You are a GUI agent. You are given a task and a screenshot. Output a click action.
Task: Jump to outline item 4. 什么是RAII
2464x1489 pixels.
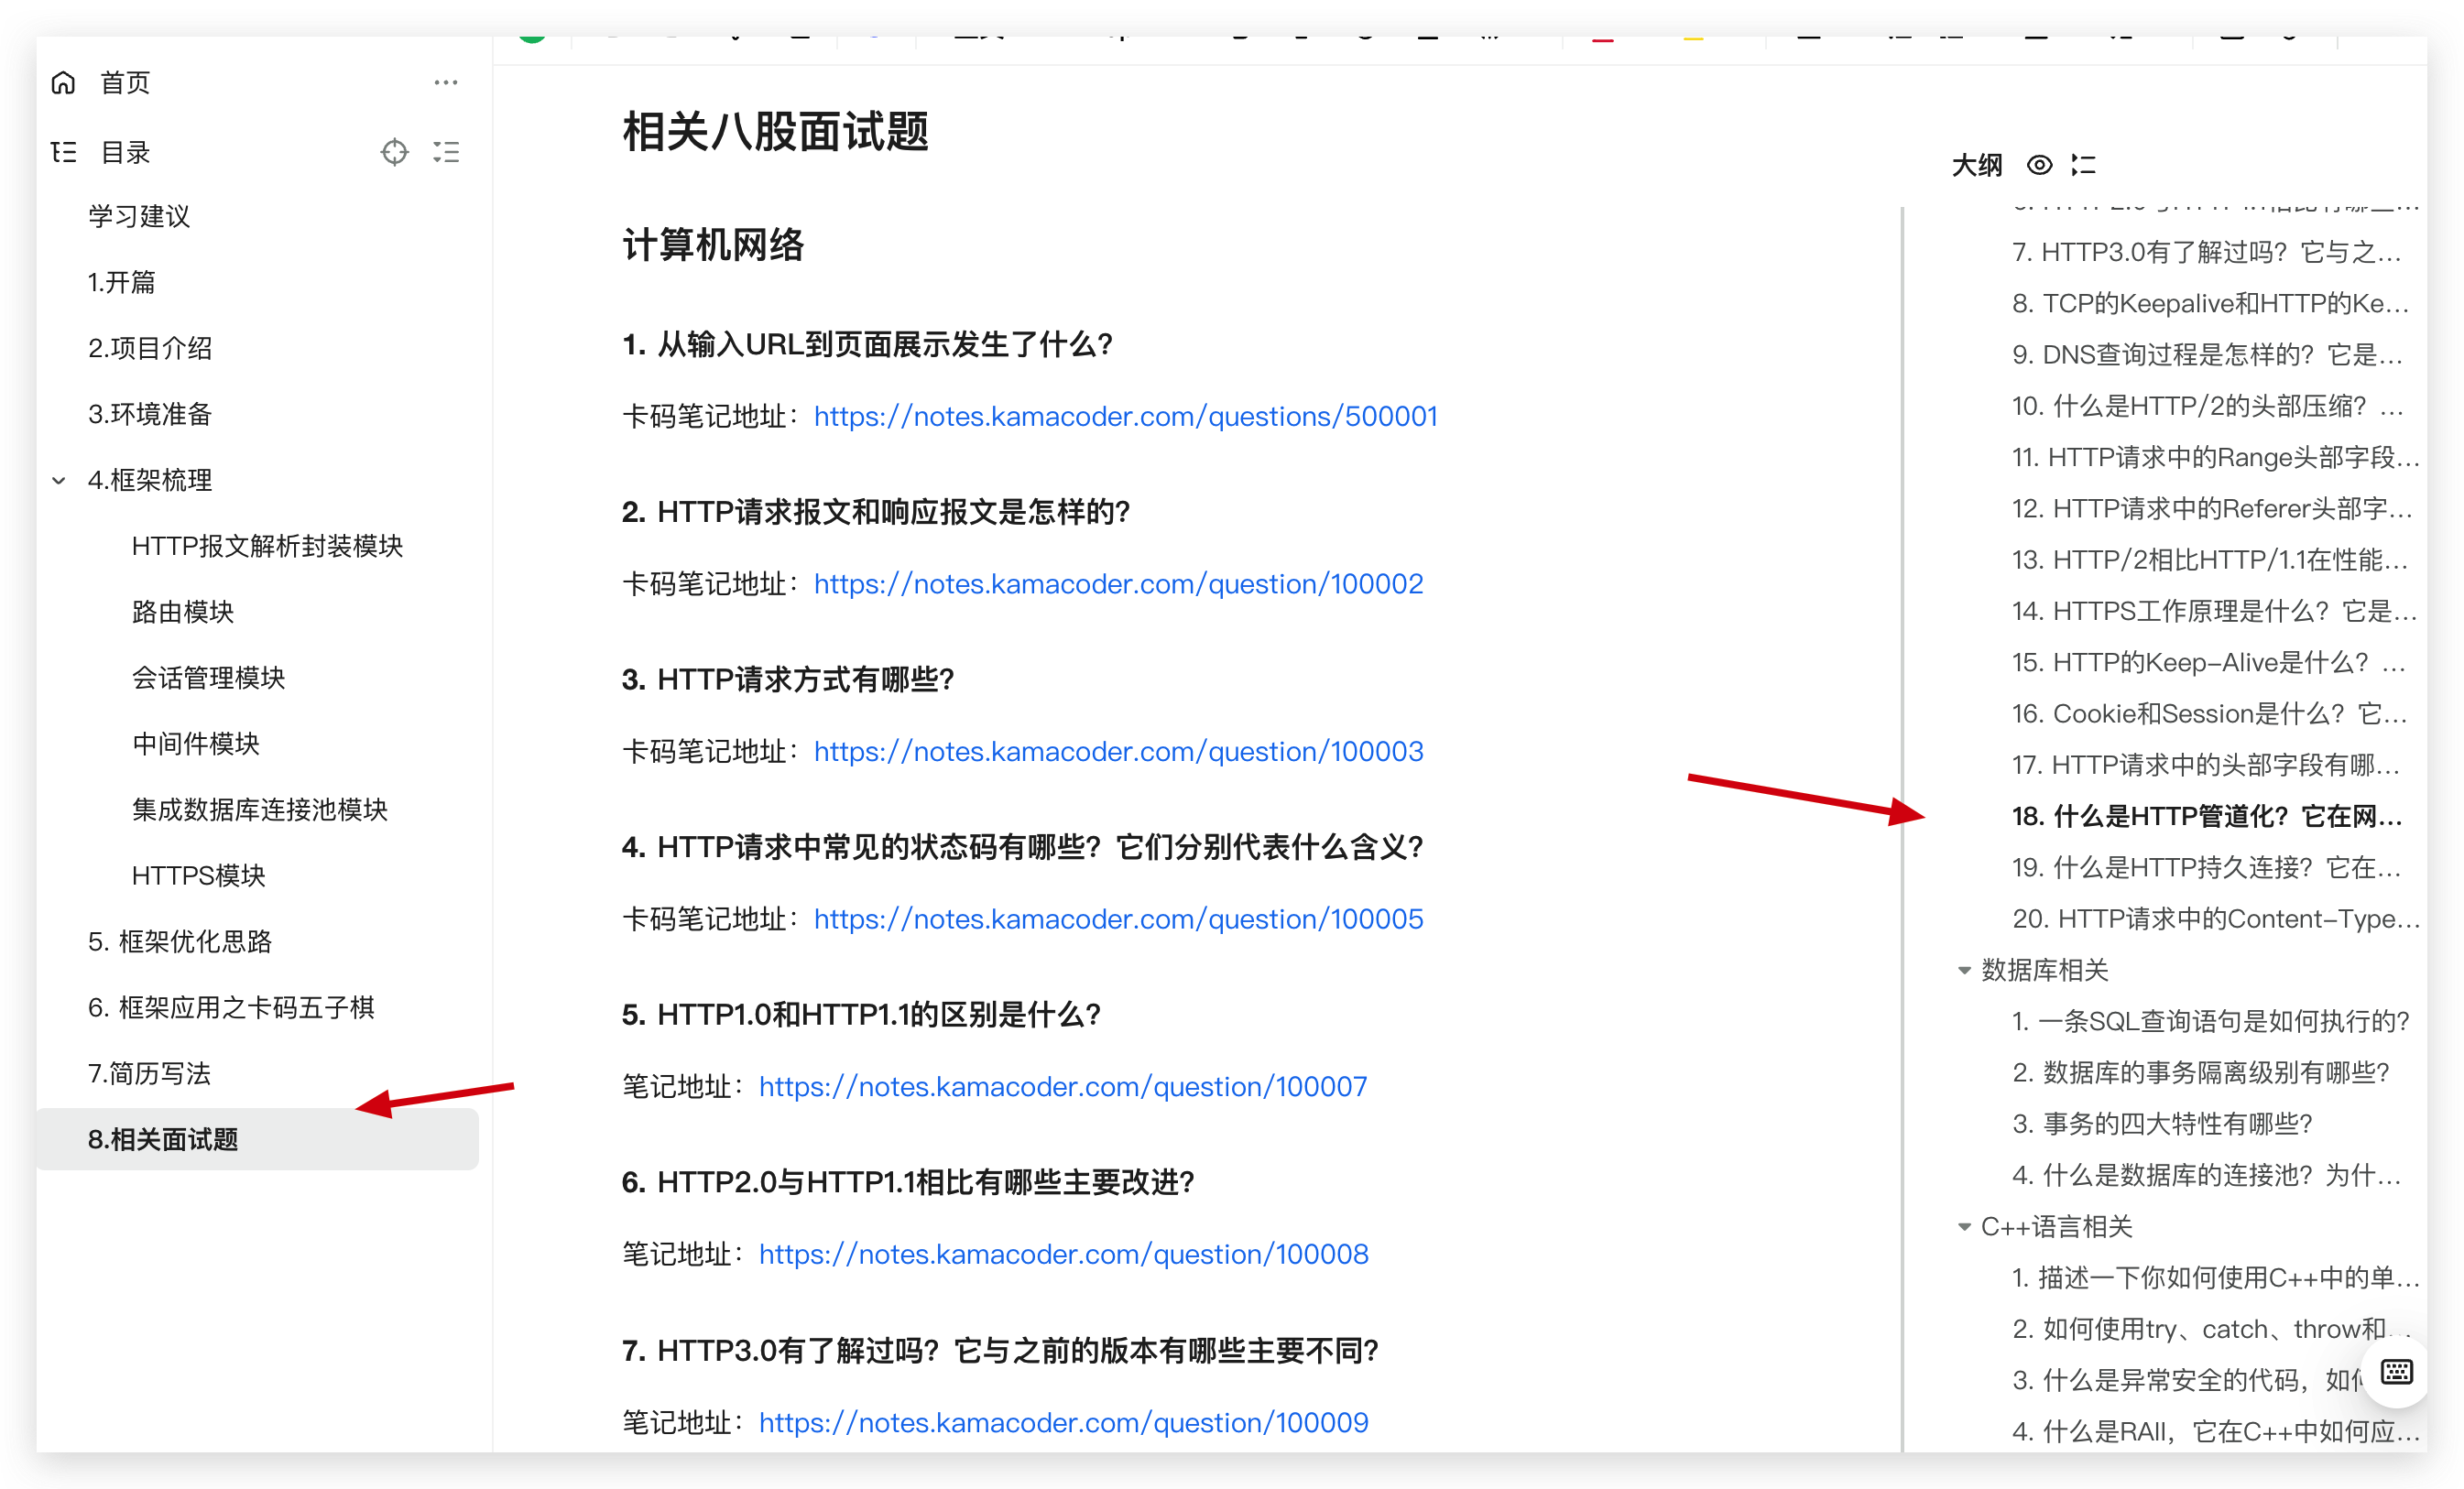pyautogui.click(x=2215, y=1432)
